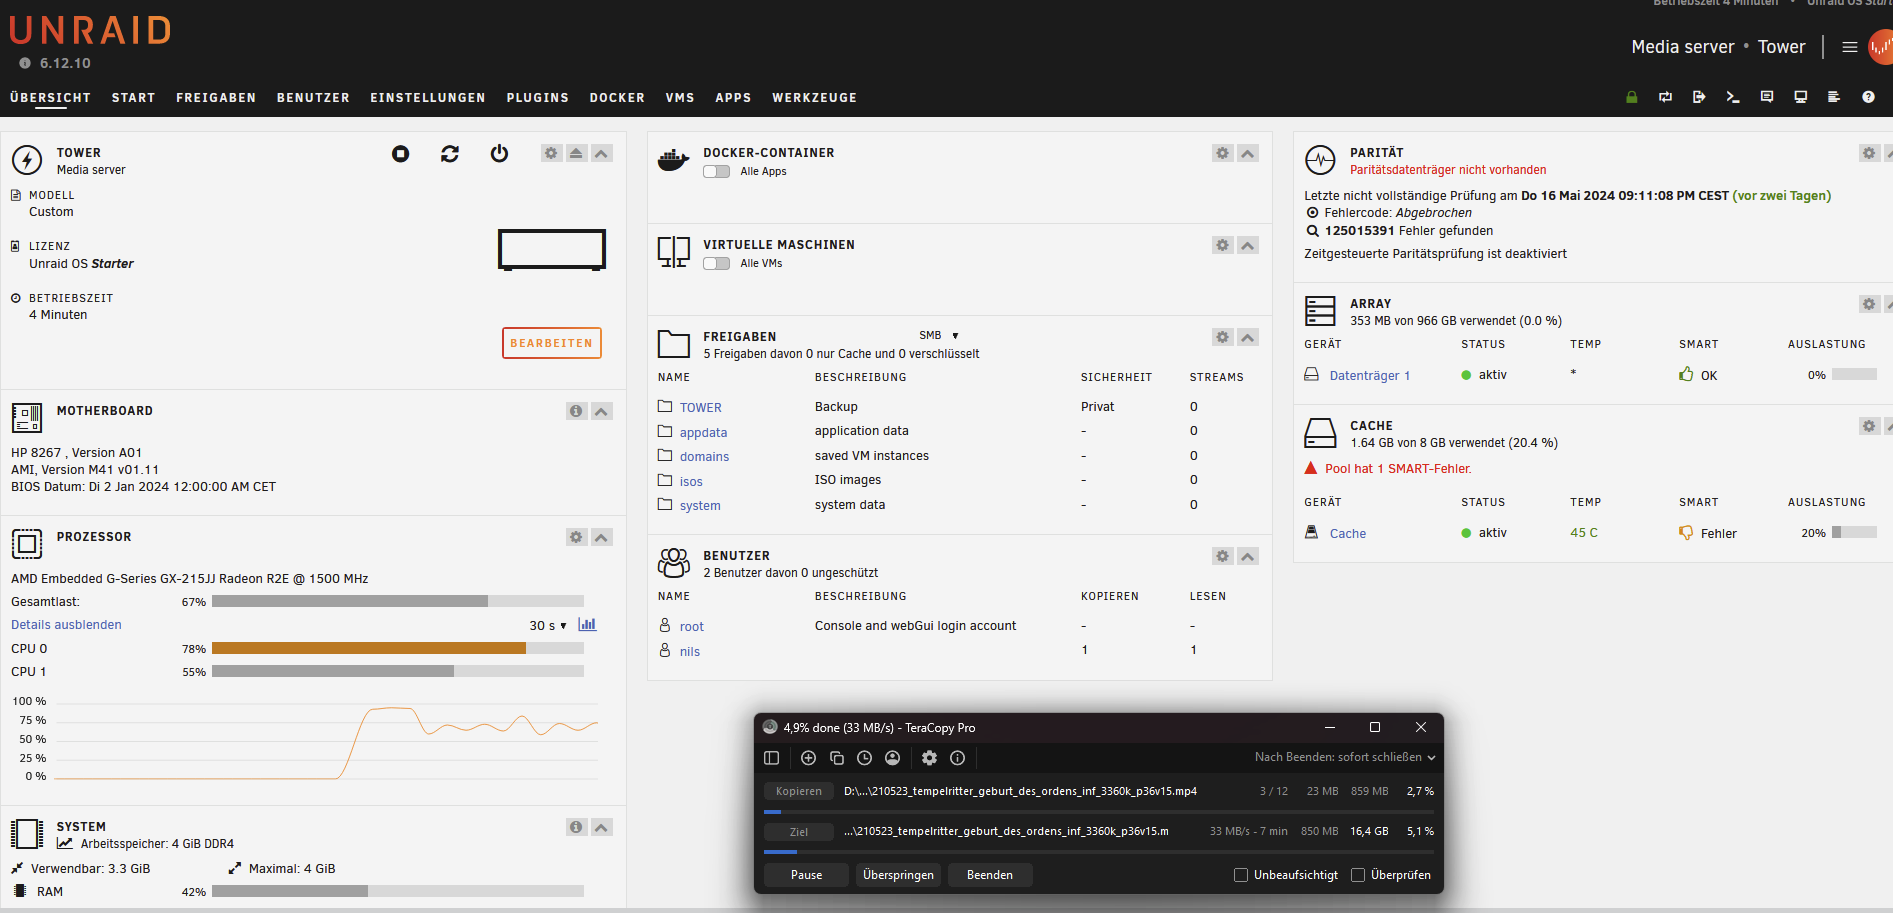Open the help question mark icon
Viewport: 1893px width, 913px height.
1868,97
